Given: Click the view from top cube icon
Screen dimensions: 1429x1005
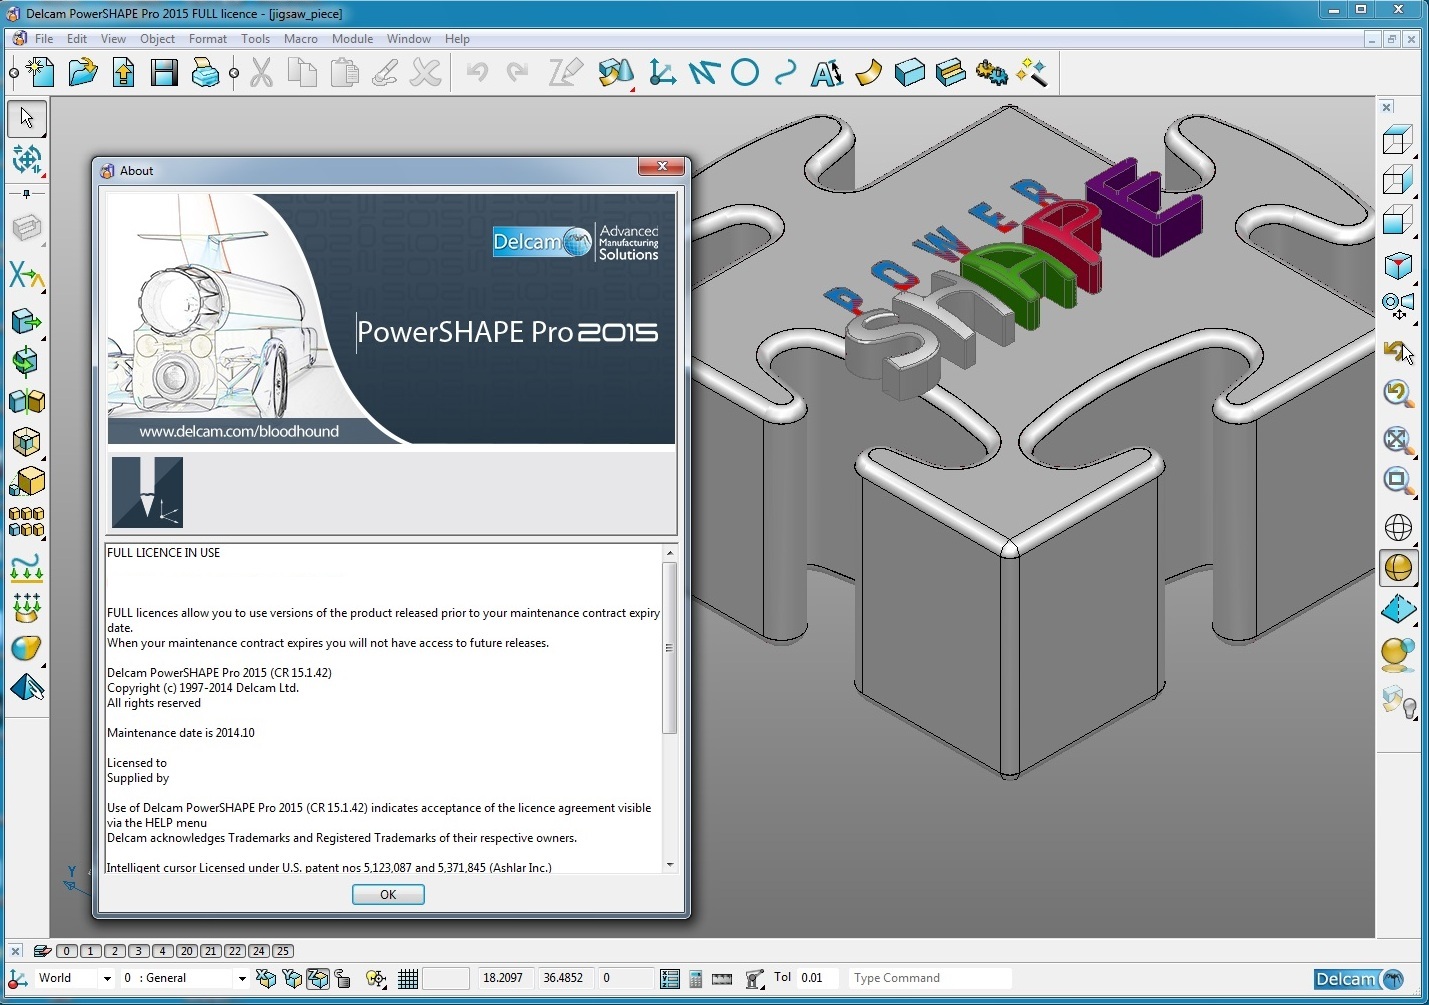Looking at the screenshot, I should 1398,139.
